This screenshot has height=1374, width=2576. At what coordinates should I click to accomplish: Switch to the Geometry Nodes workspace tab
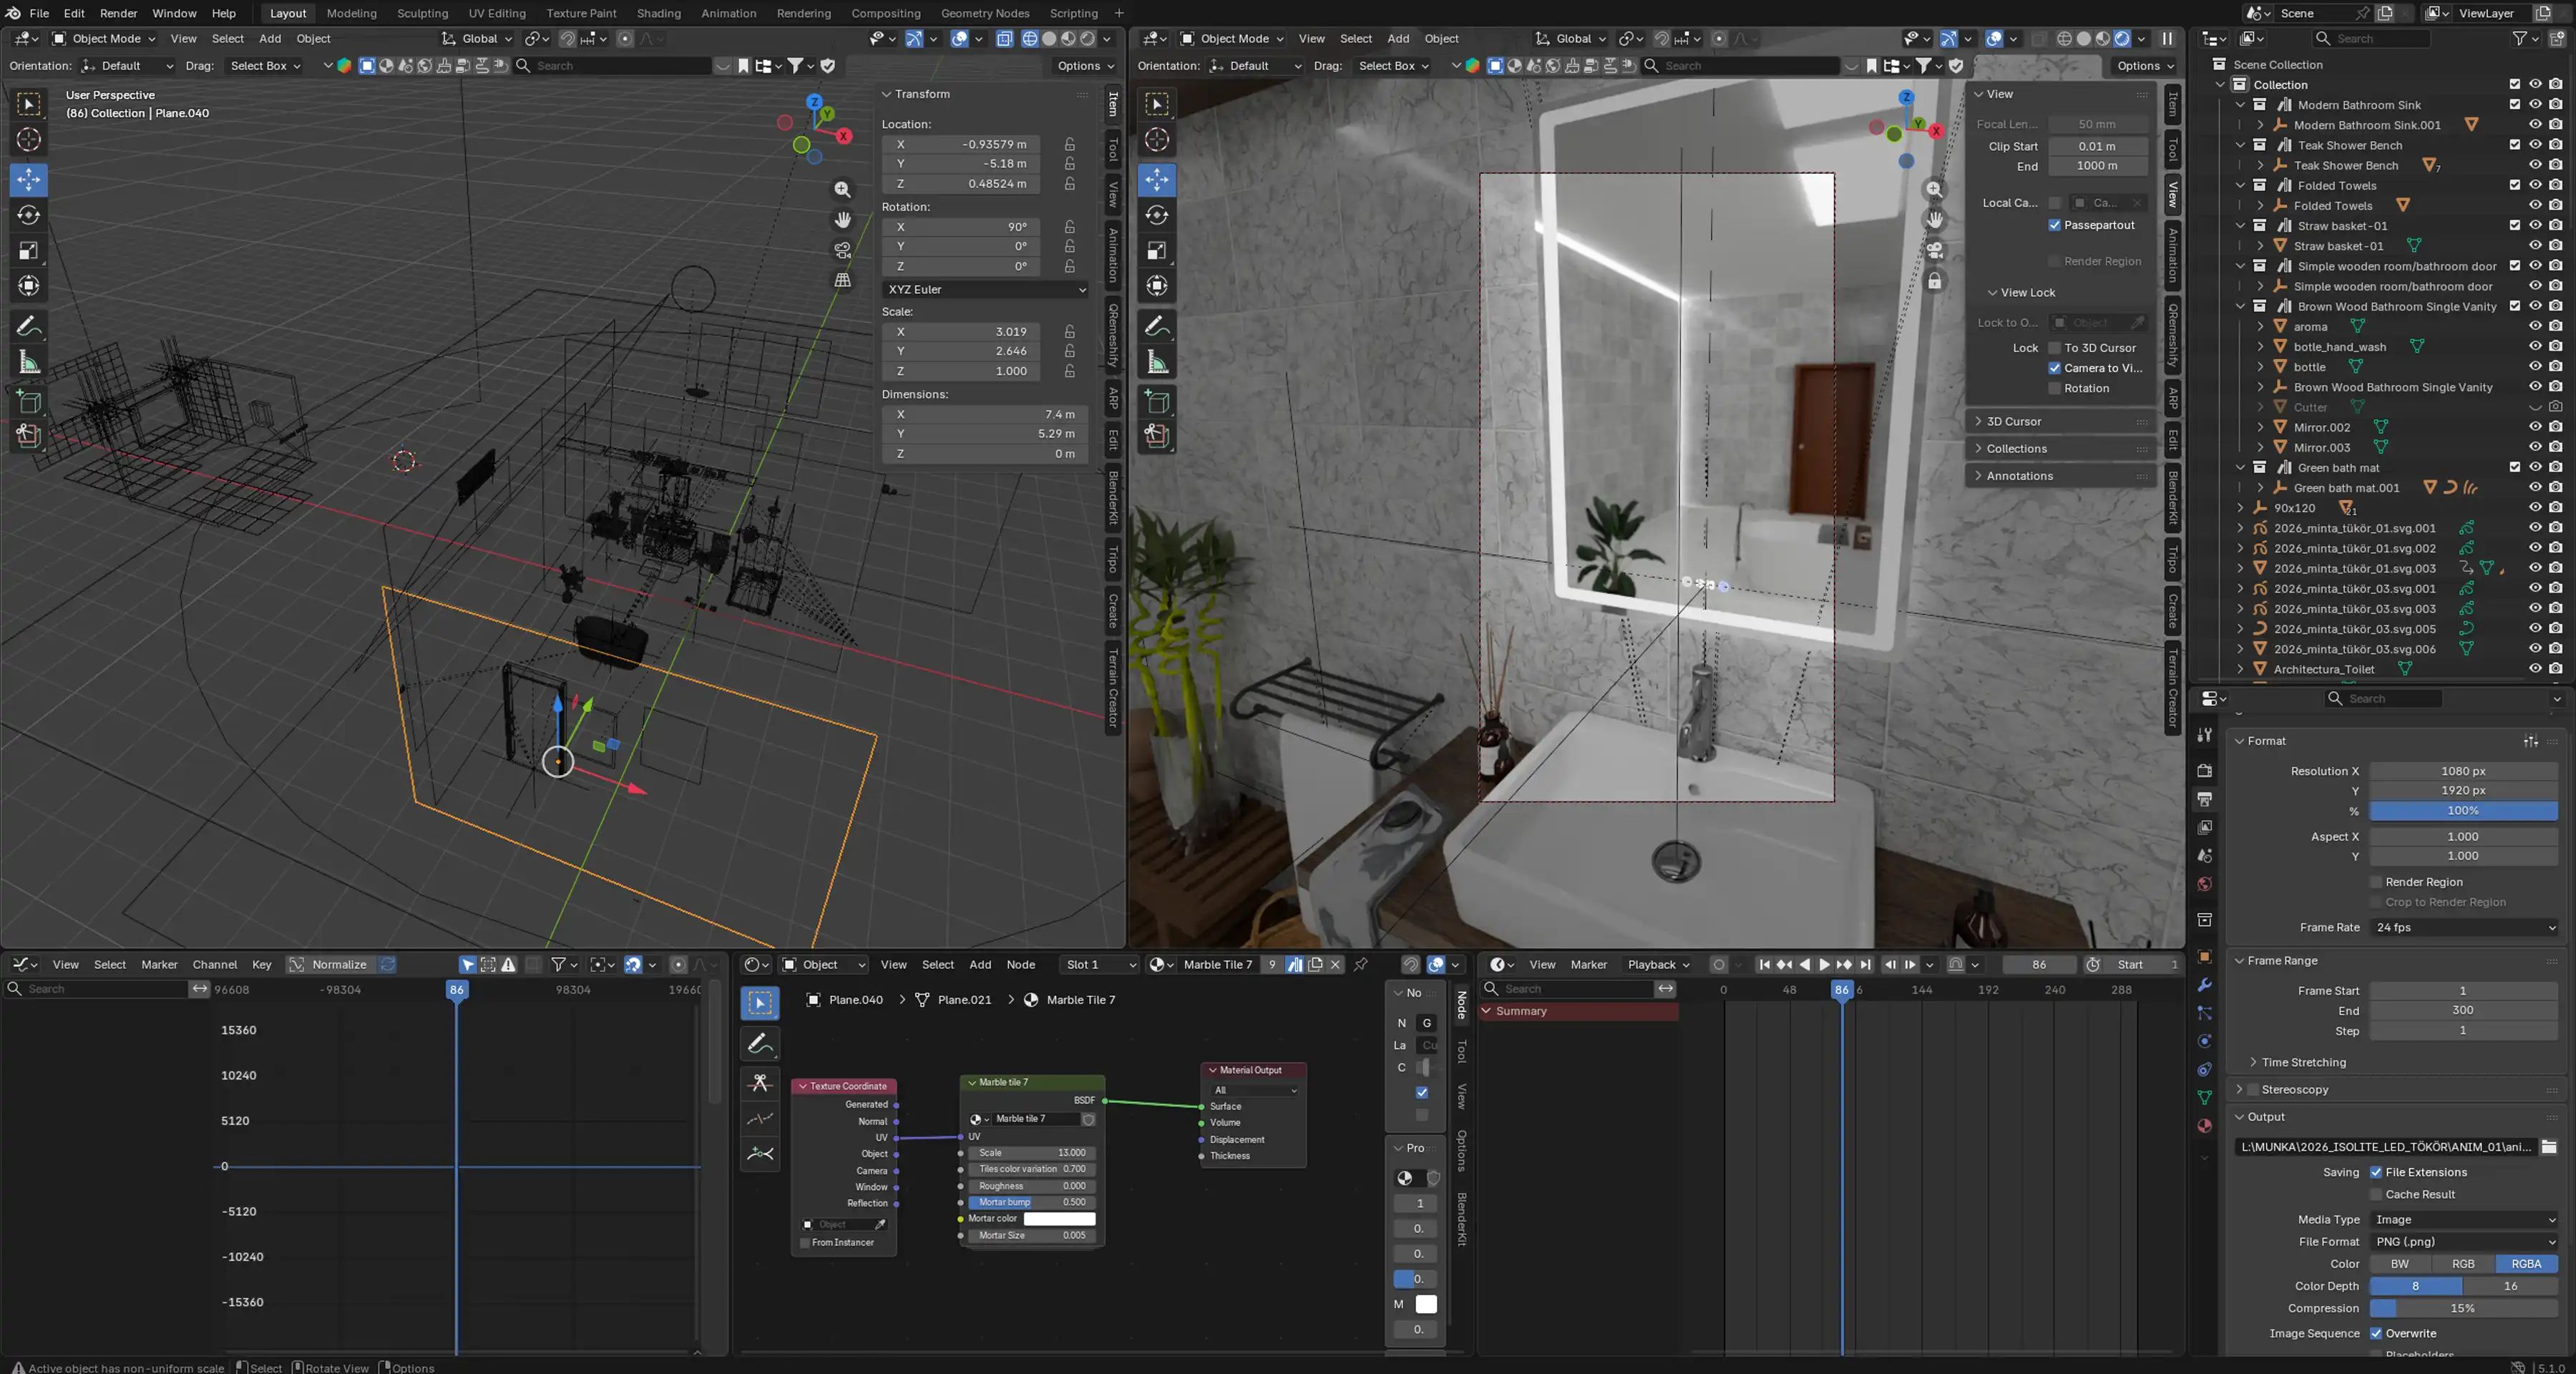[x=984, y=13]
